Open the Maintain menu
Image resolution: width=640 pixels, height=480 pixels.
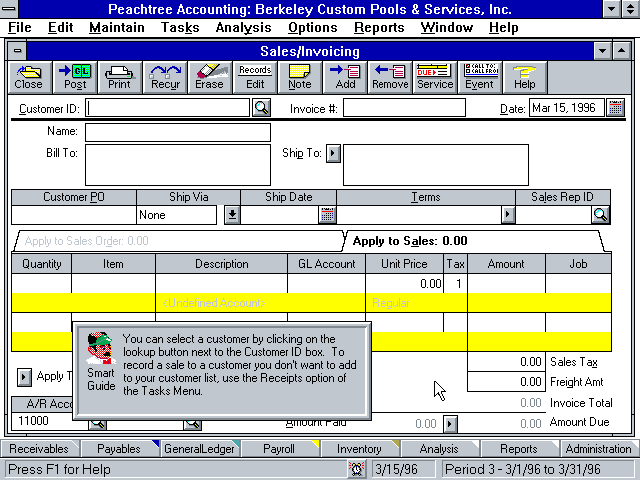[x=117, y=27]
